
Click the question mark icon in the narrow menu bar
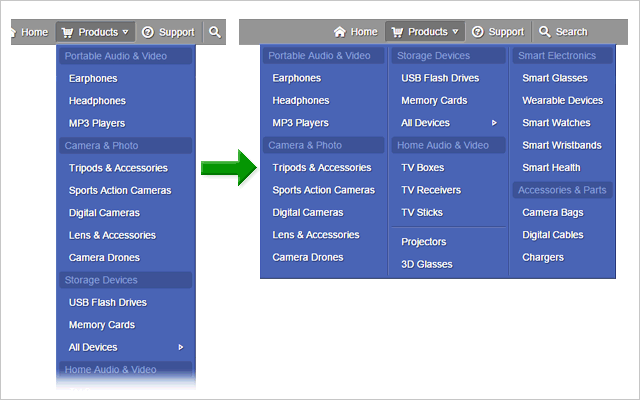coord(148,32)
